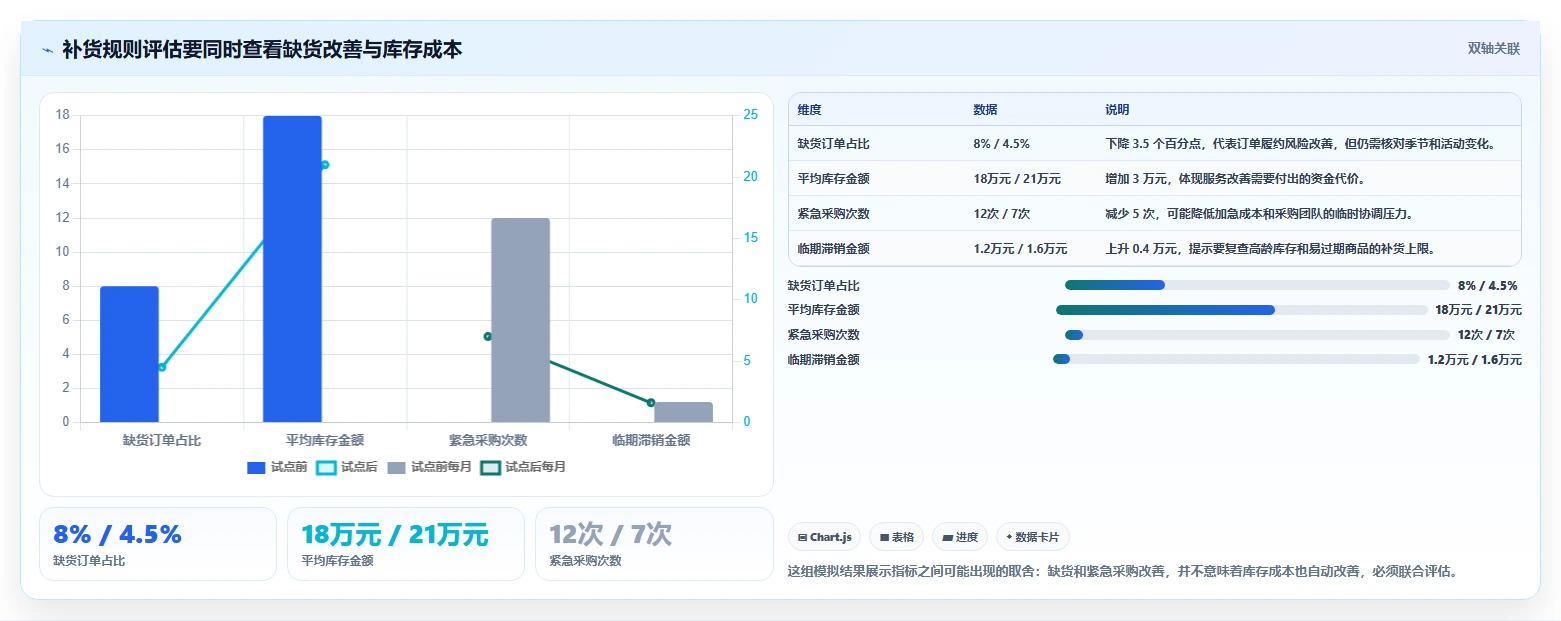This screenshot has height=621, width=1561.
Task: Click the panel title 补货规则评估要同时查看缺货改善与库存成本
Action: (x=262, y=49)
